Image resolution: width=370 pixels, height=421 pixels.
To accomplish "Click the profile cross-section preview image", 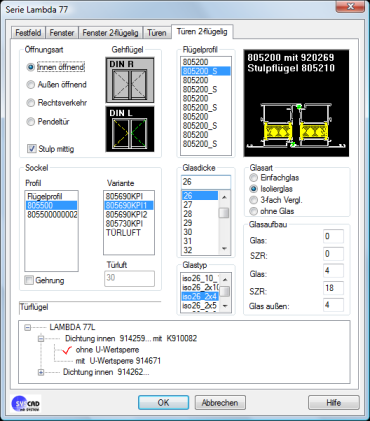I will [x=296, y=103].
